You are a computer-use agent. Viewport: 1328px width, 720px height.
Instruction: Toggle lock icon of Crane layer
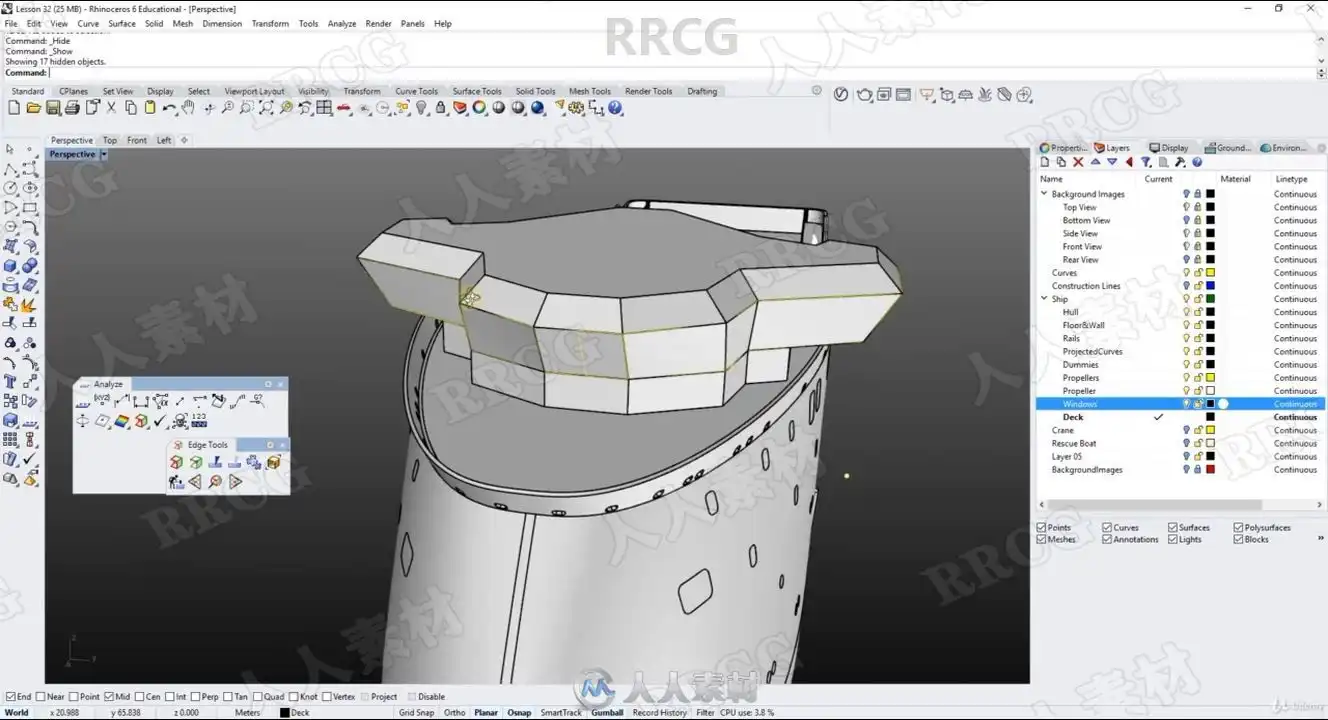1197,430
